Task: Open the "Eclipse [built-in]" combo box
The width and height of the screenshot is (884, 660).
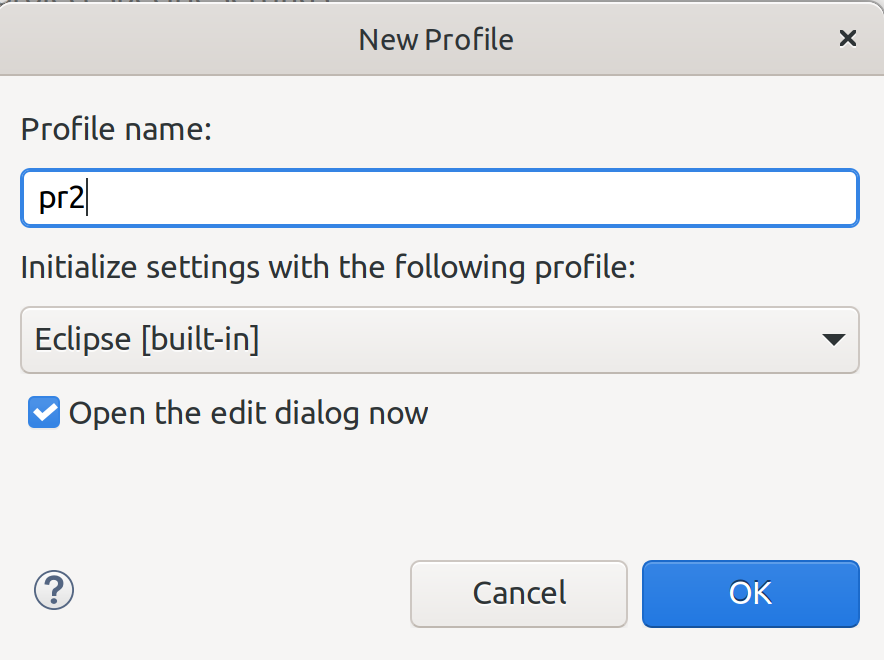Action: pyautogui.click(x=440, y=340)
